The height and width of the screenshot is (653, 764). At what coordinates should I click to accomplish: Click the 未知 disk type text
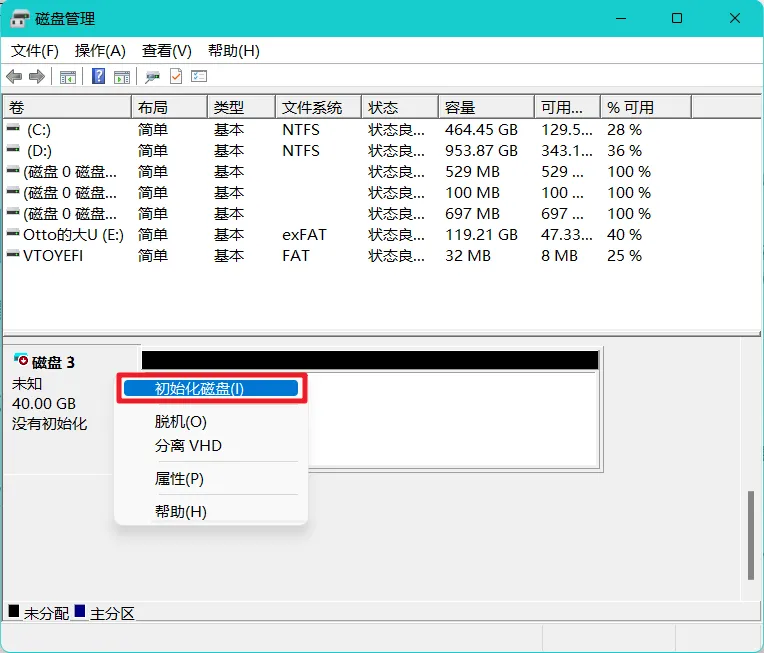pyautogui.click(x=27, y=384)
